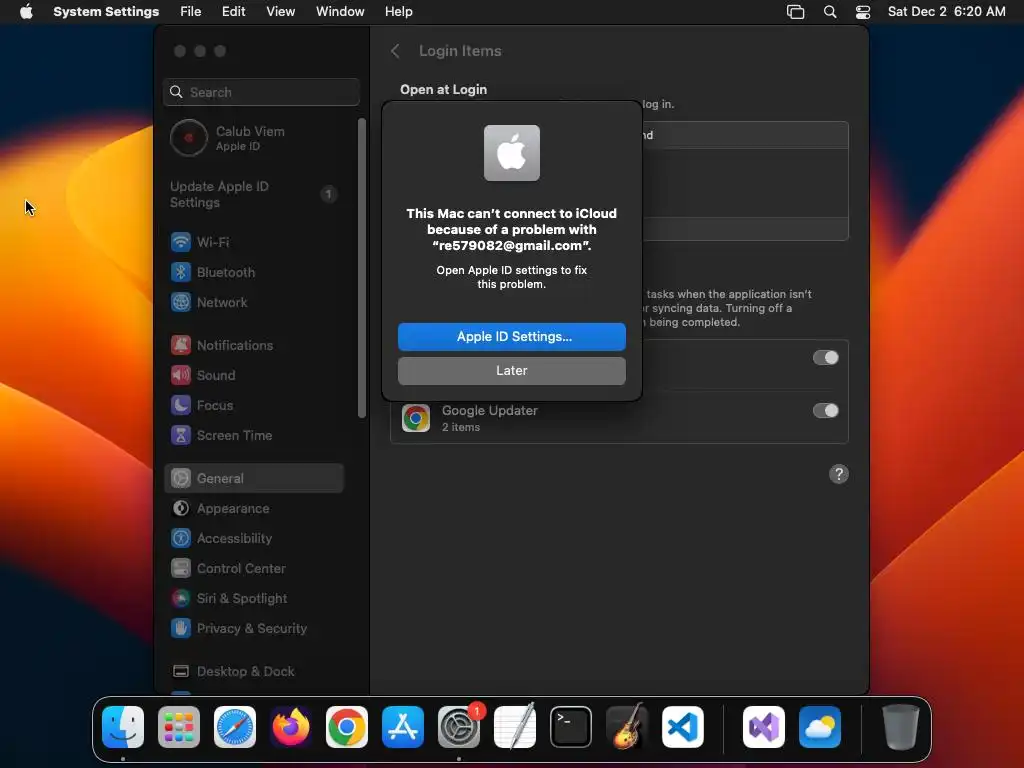Open the Weather app from Dock
The height and width of the screenshot is (768, 1024).
point(820,727)
